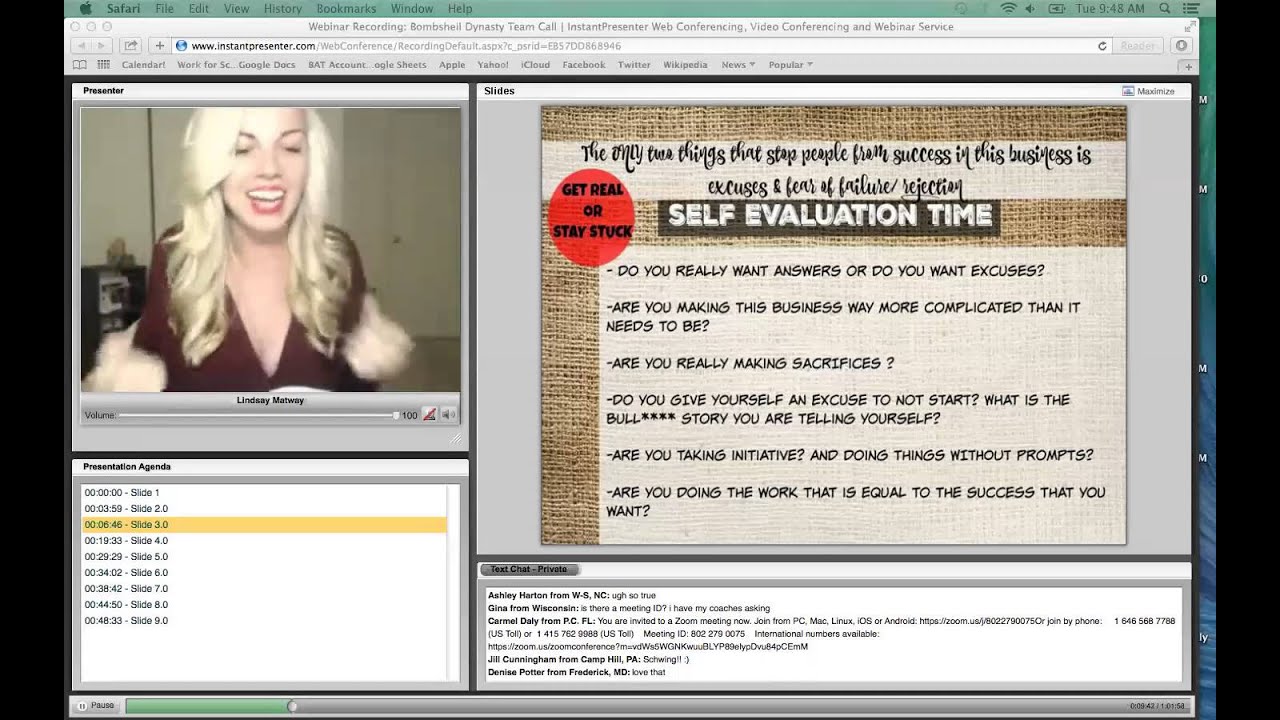This screenshot has height=720, width=1280.
Task: Click the presenter panel resize grip
Action: coord(456,438)
